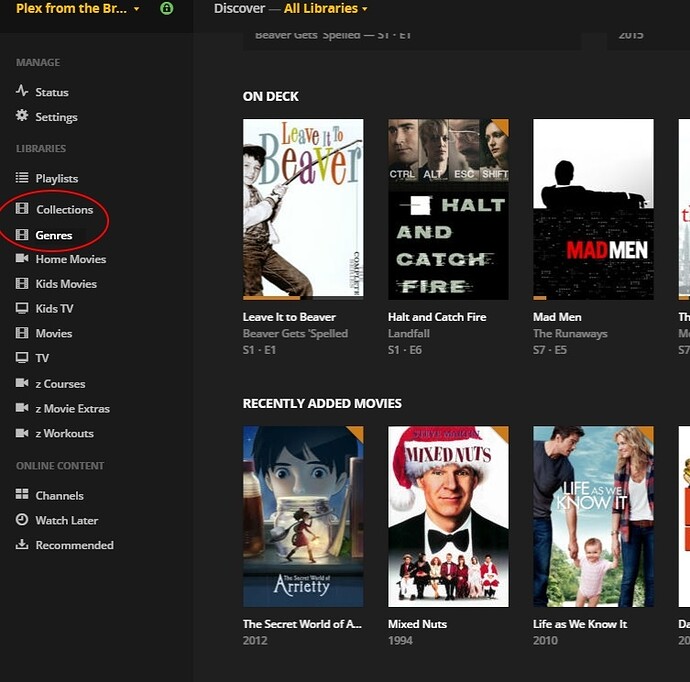Screen dimensions: 690x682
Task: Open Status page from sidebar
Action: pyautogui.click(x=52, y=92)
